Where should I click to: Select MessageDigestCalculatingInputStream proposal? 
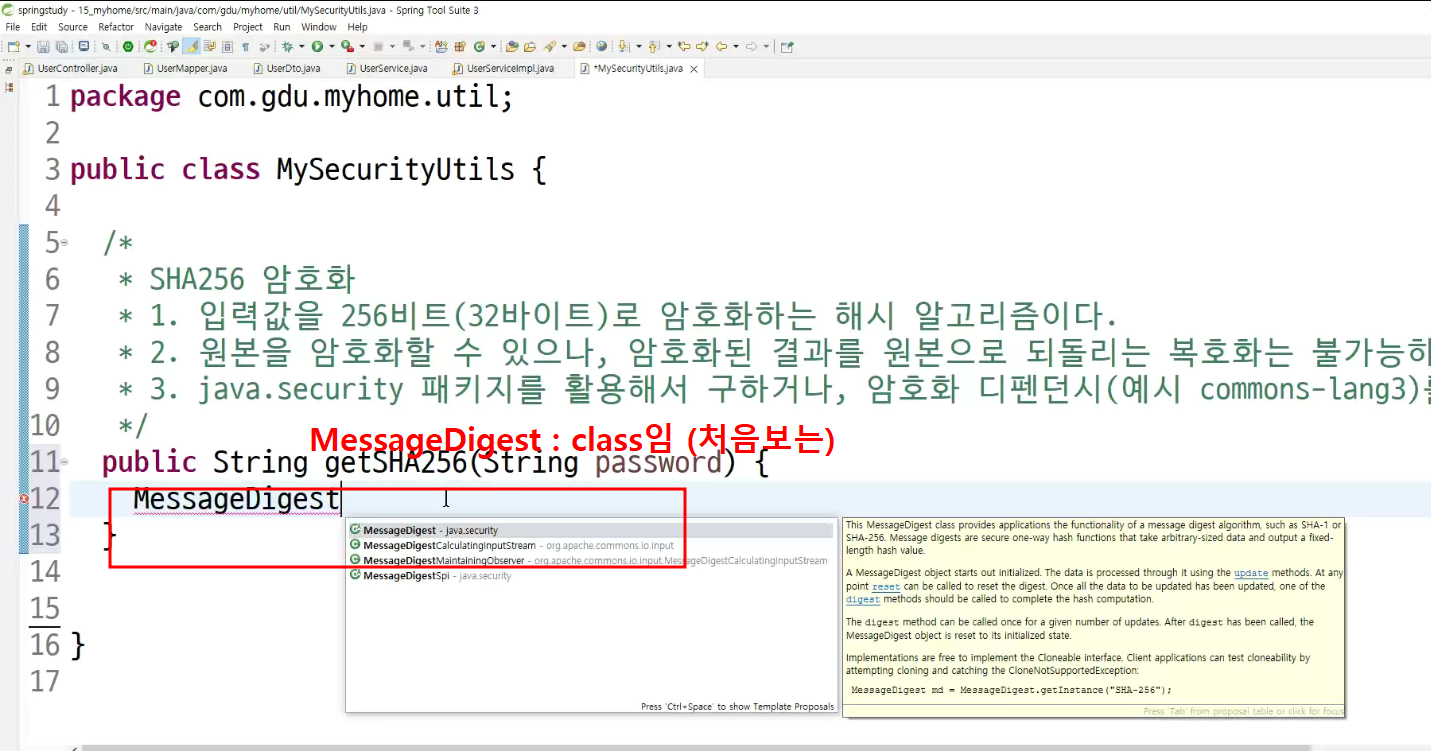coord(590,545)
